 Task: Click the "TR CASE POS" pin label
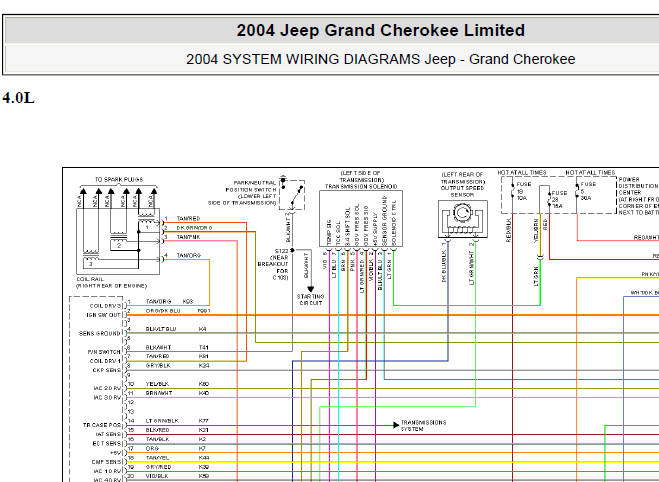102,425
